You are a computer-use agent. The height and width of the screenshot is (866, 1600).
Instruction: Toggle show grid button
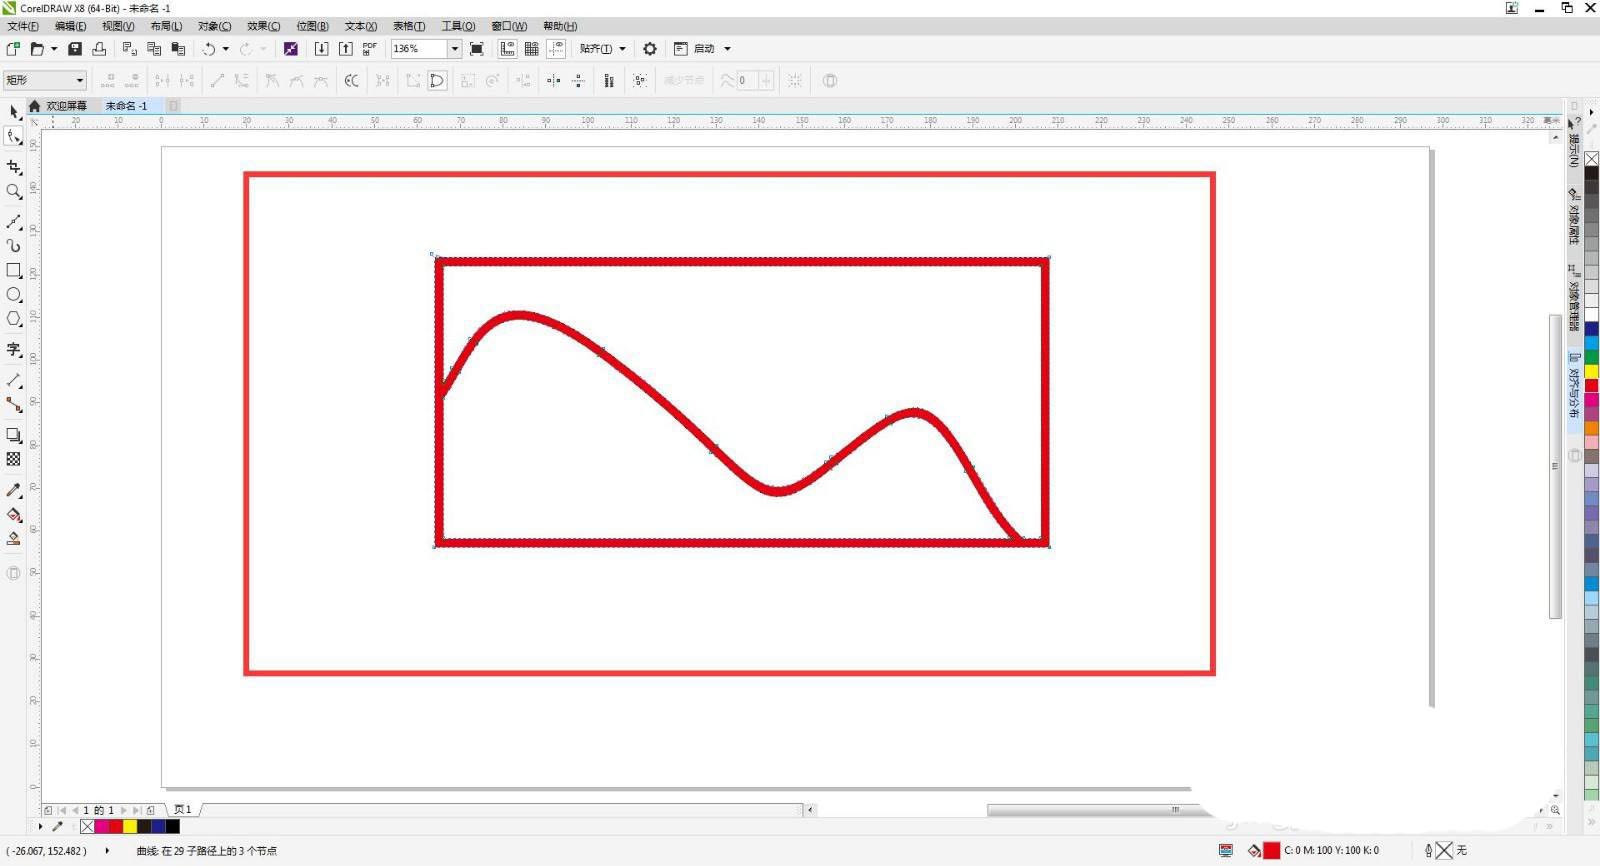532,49
